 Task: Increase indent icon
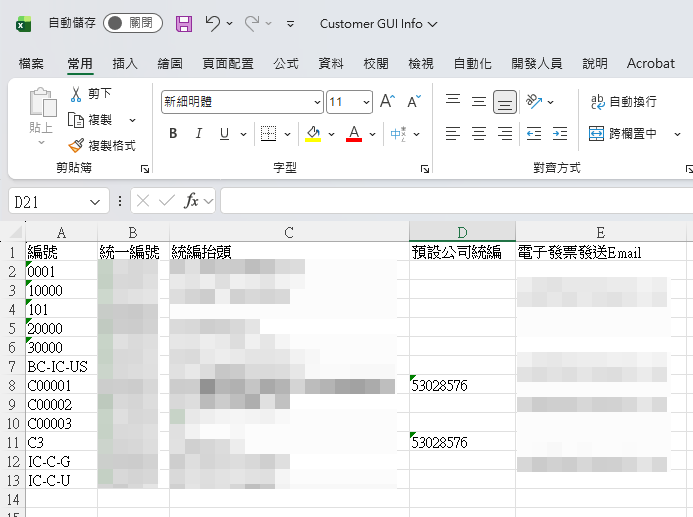pyautogui.click(x=560, y=133)
